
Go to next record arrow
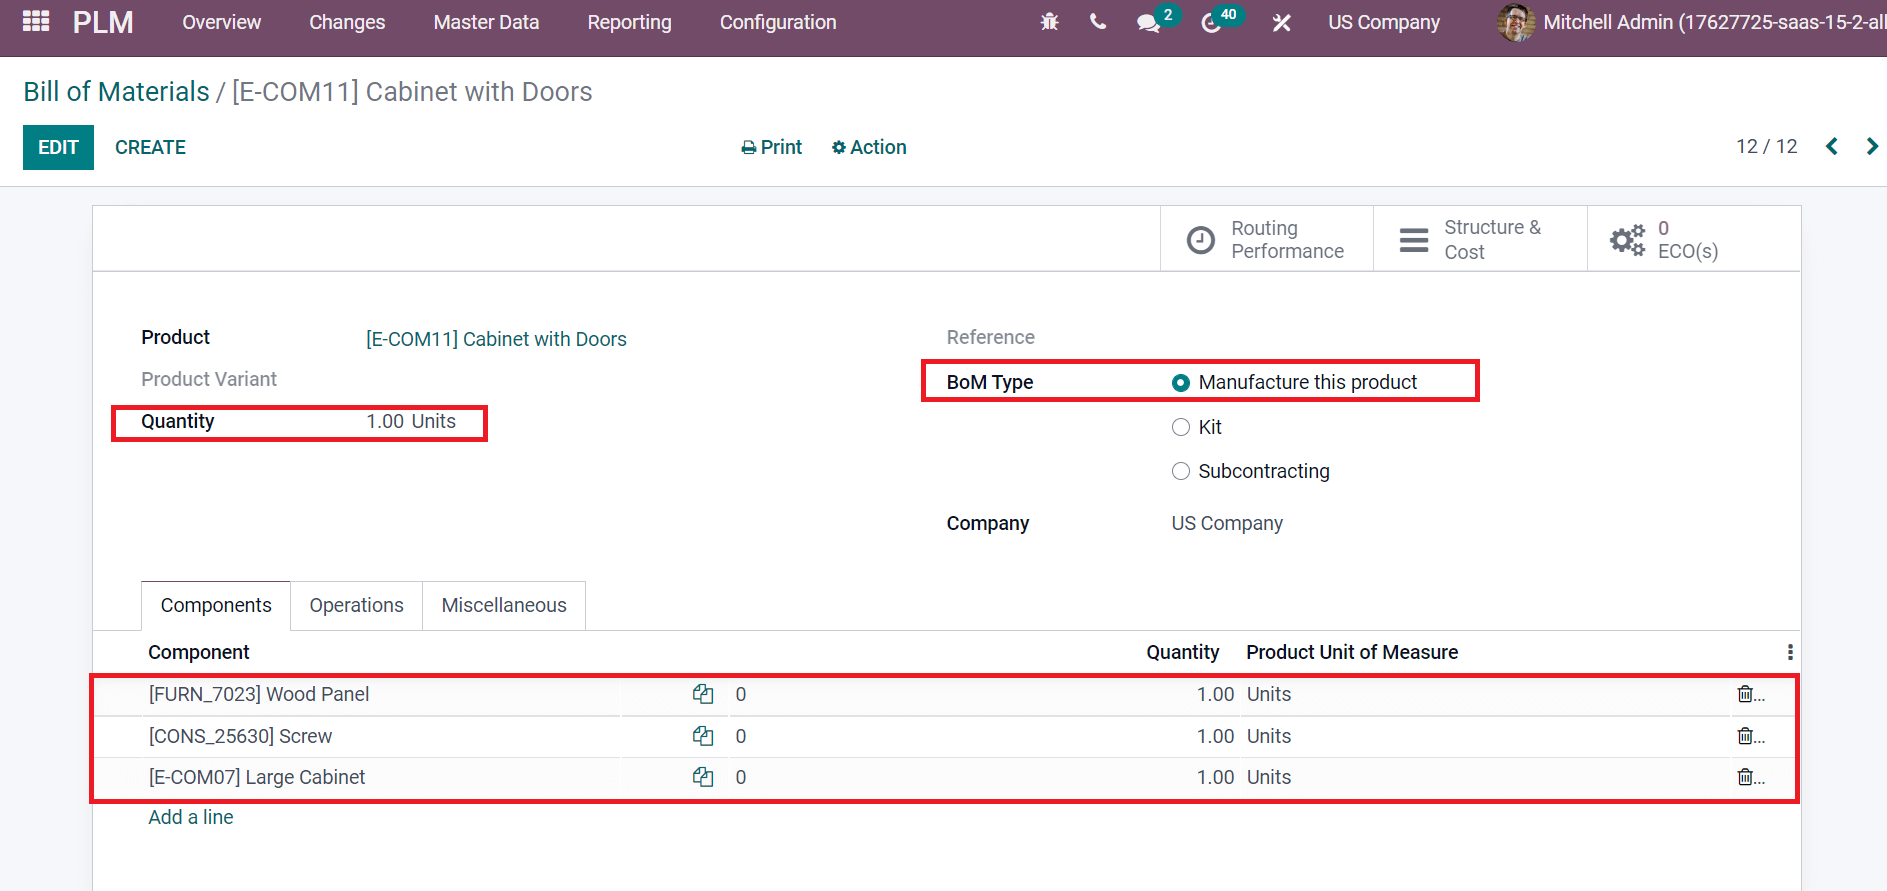(x=1872, y=147)
